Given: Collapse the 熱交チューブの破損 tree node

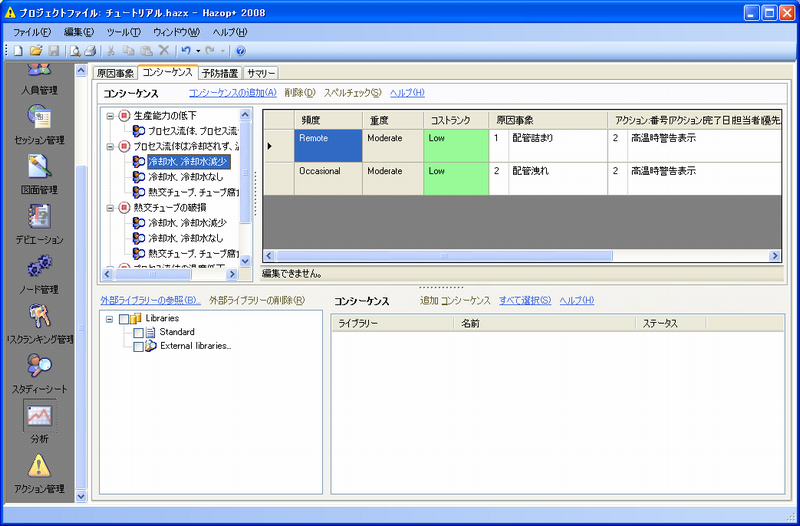Looking at the screenshot, I should coord(110,208).
